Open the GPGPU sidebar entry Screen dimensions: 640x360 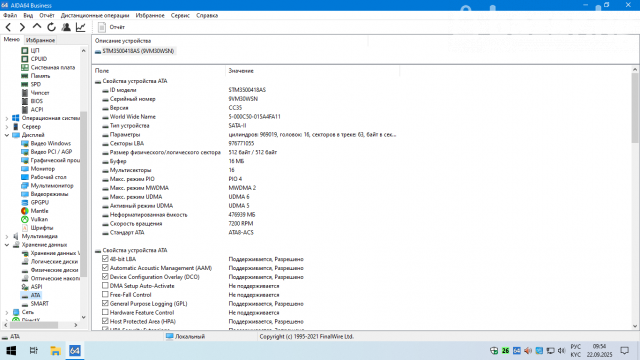point(39,202)
